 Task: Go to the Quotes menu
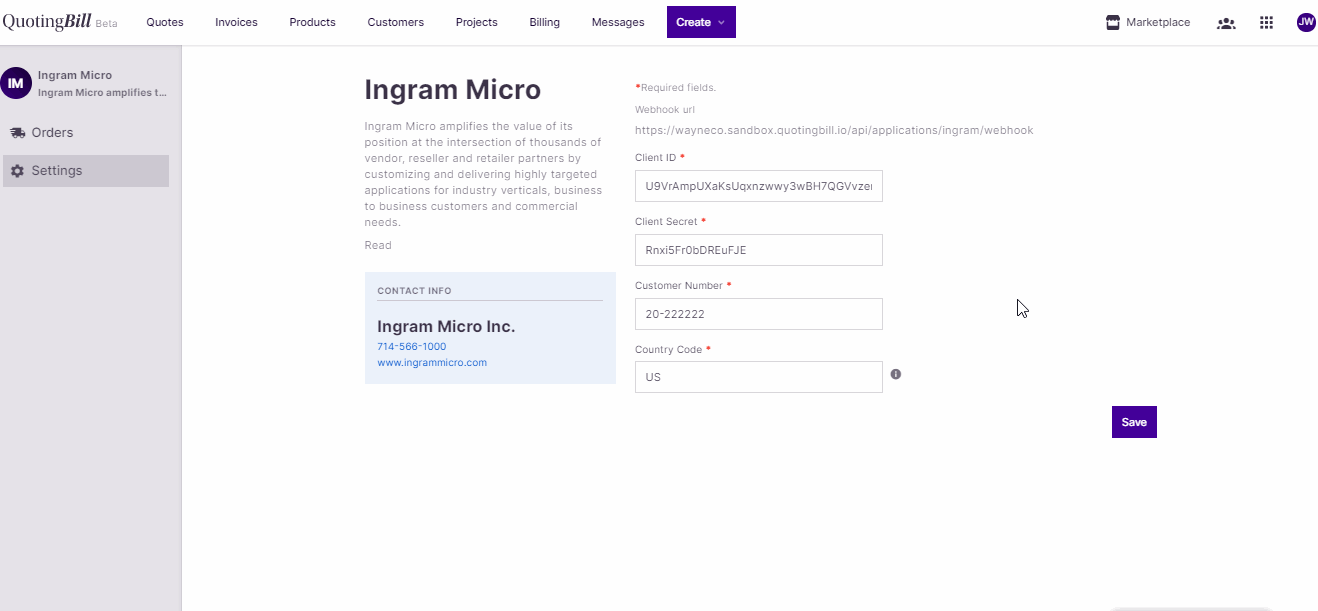tap(165, 22)
